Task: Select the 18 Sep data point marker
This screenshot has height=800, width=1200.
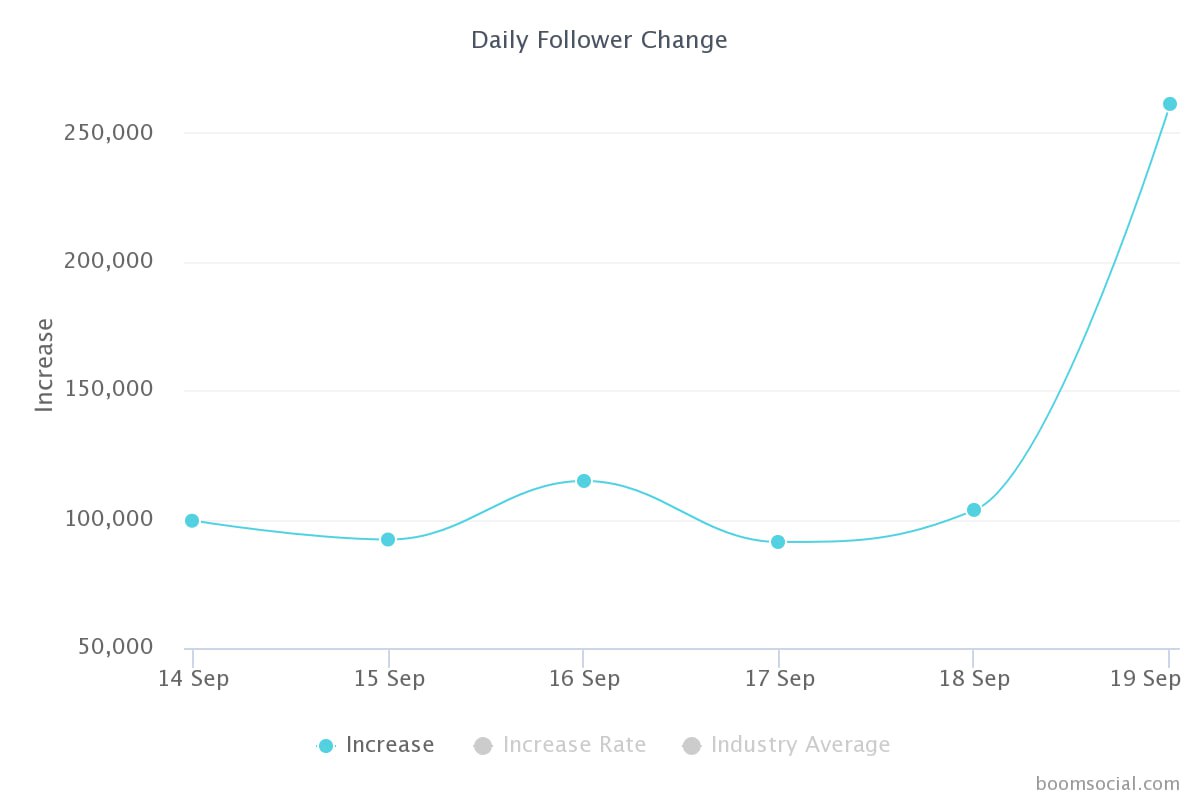Action: [974, 510]
